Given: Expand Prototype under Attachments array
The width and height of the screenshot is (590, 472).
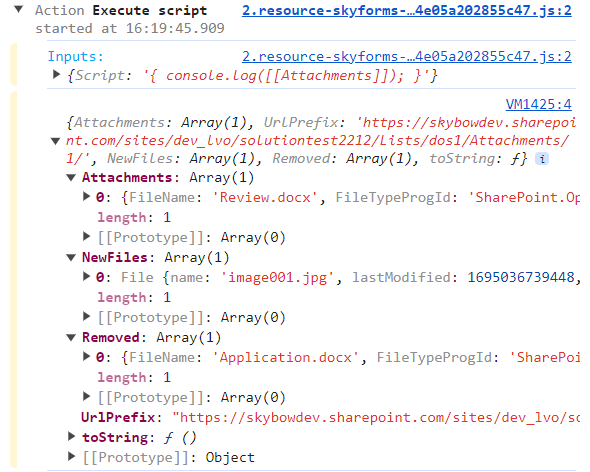Looking at the screenshot, I should 87,236.
